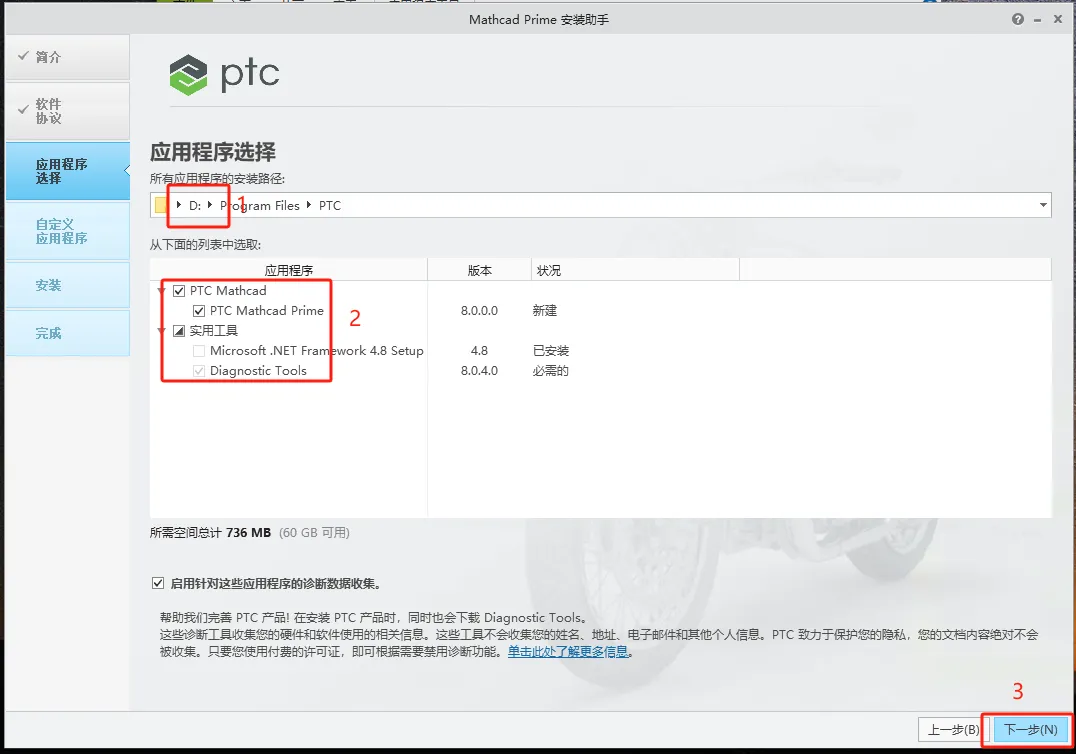Click the arrow before D: in path
This screenshot has height=754, width=1076.
pos(178,204)
